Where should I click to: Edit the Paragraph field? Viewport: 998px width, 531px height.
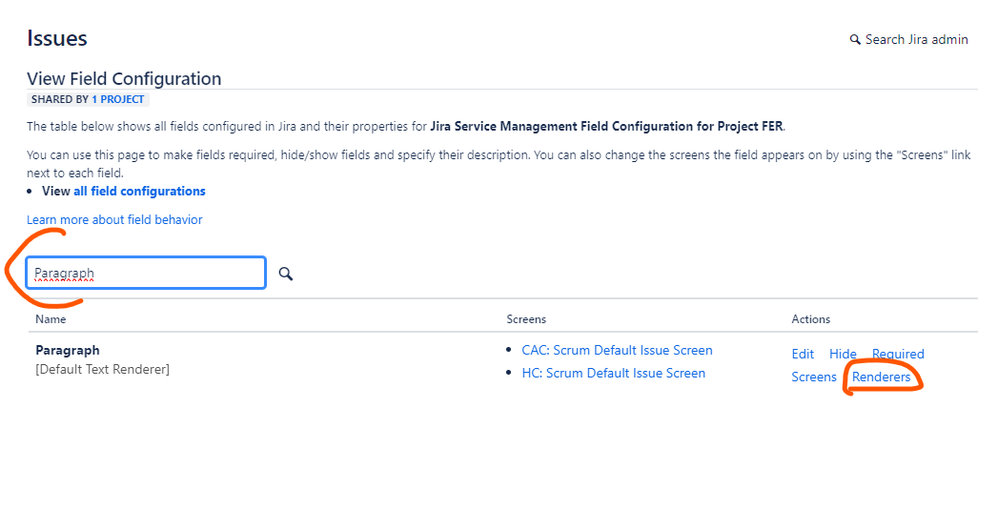pos(803,354)
